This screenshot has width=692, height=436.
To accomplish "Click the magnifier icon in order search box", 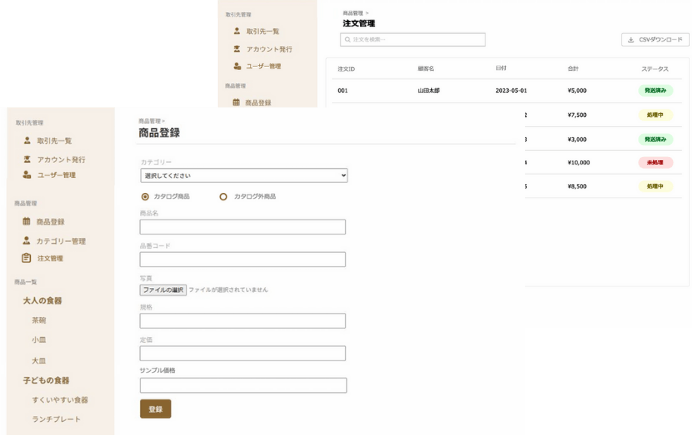I will [346, 40].
